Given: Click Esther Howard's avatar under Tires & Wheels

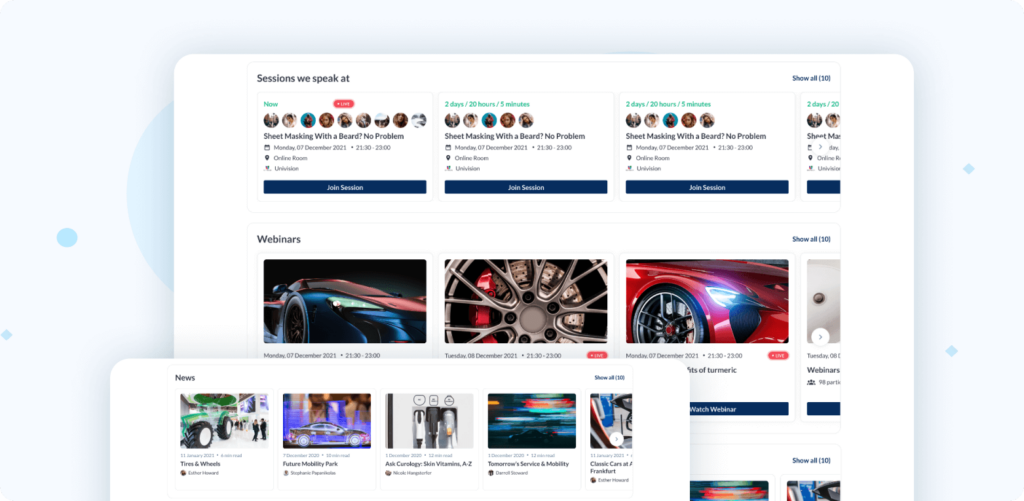Looking at the screenshot, I should (x=184, y=473).
